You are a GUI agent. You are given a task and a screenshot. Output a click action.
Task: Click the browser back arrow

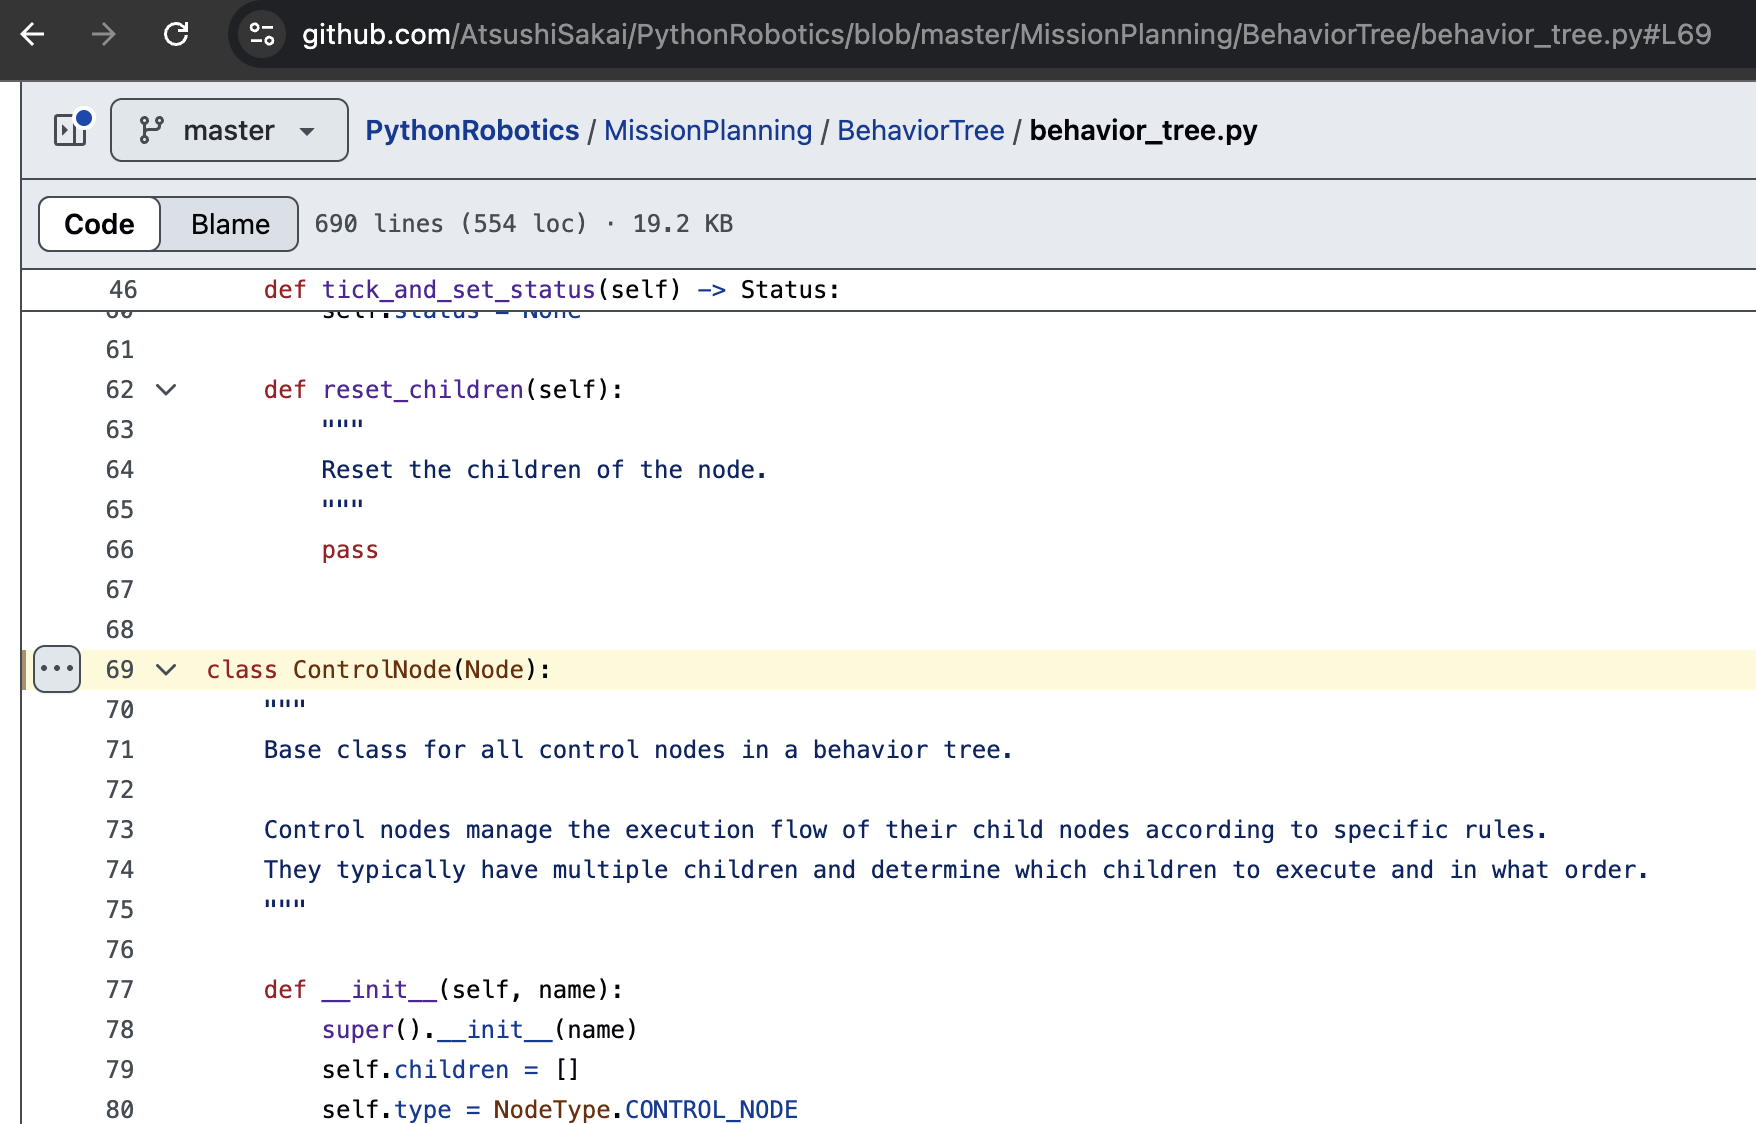point(33,35)
